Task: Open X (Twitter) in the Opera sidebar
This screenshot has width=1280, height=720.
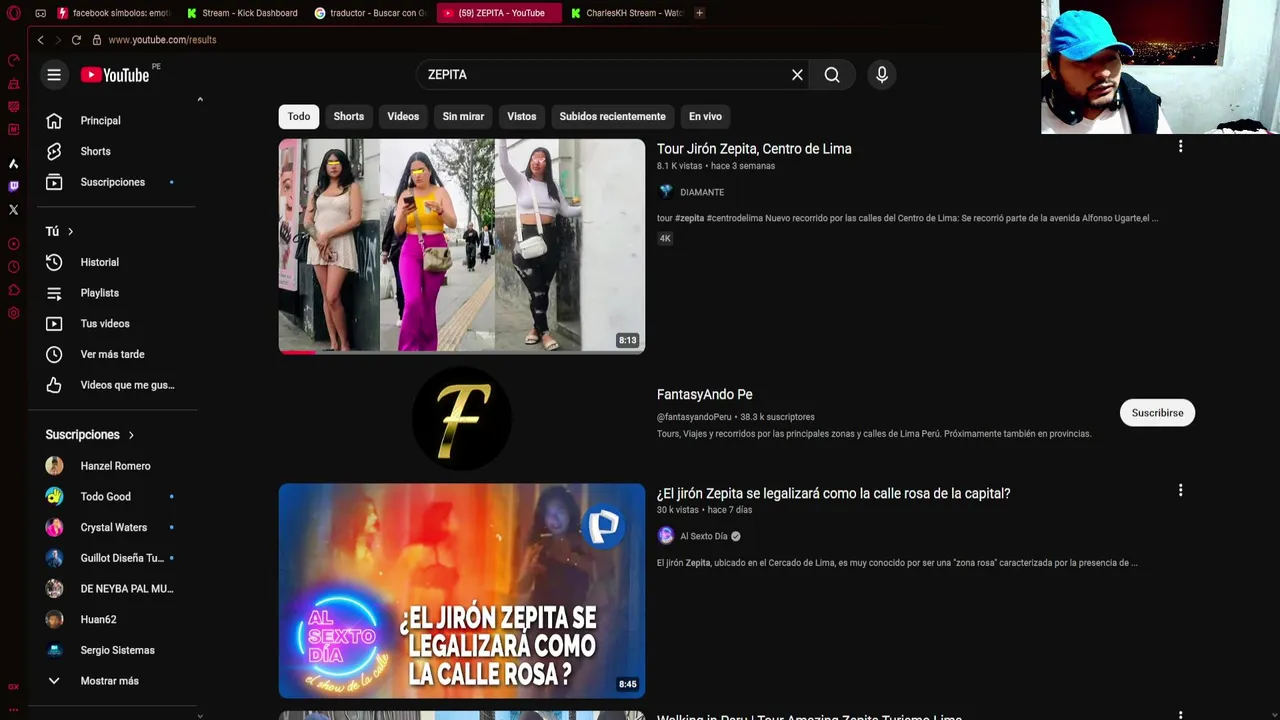Action: [13, 210]
